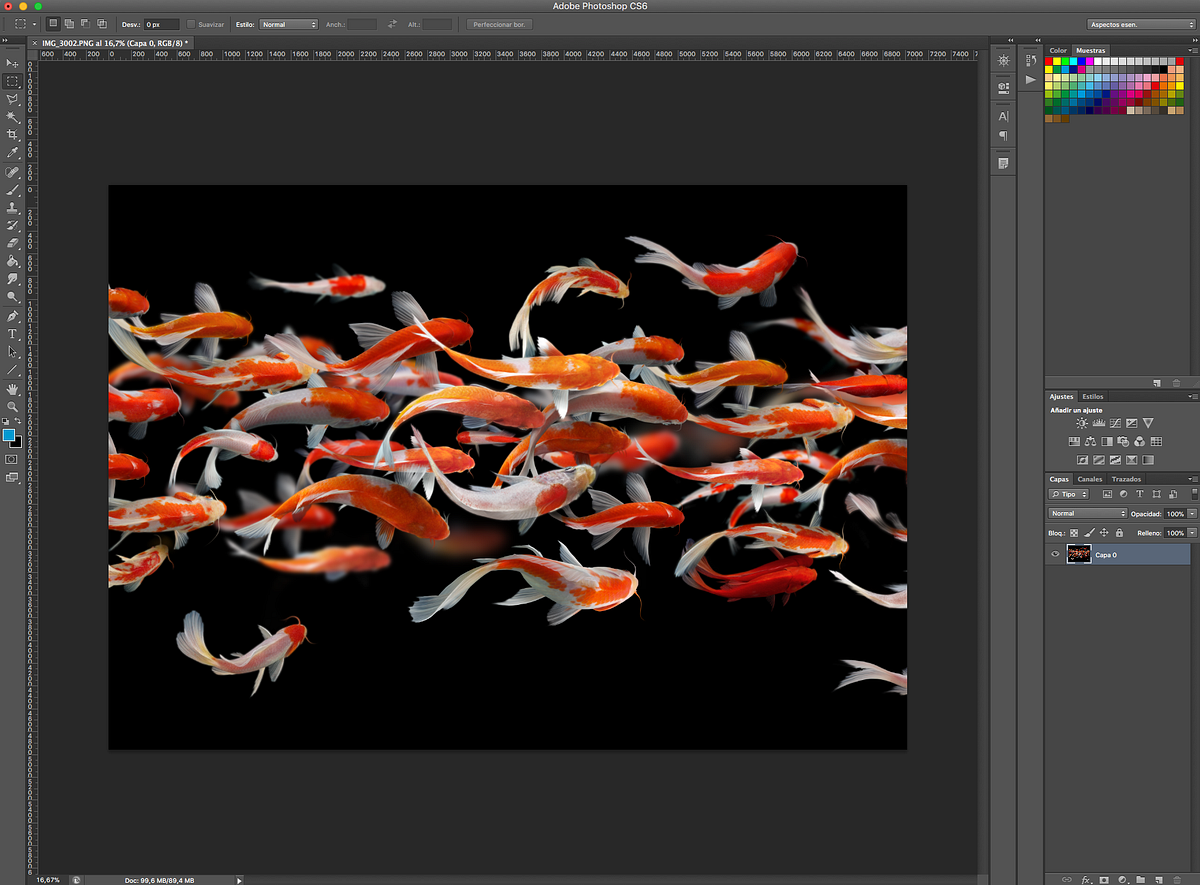Select the Move tool
This screenshot has width=1200, height=885.
13,63
